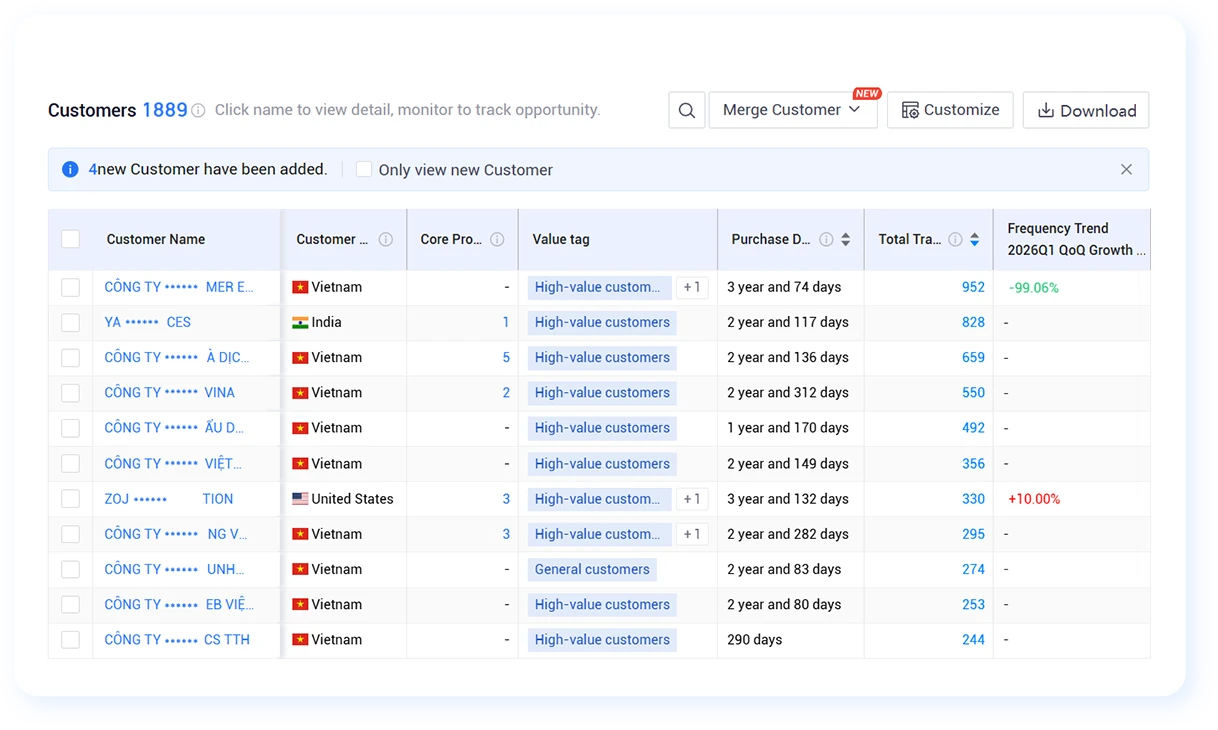Click 1 year and 170 days cell
The height and width of the screenshot is (730, 1218).
[788, 428]
